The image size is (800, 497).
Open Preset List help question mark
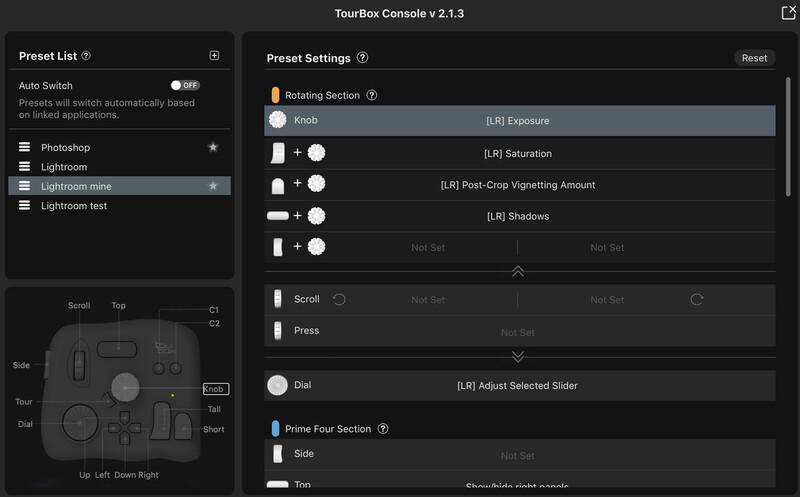click(x=86, y=56)
